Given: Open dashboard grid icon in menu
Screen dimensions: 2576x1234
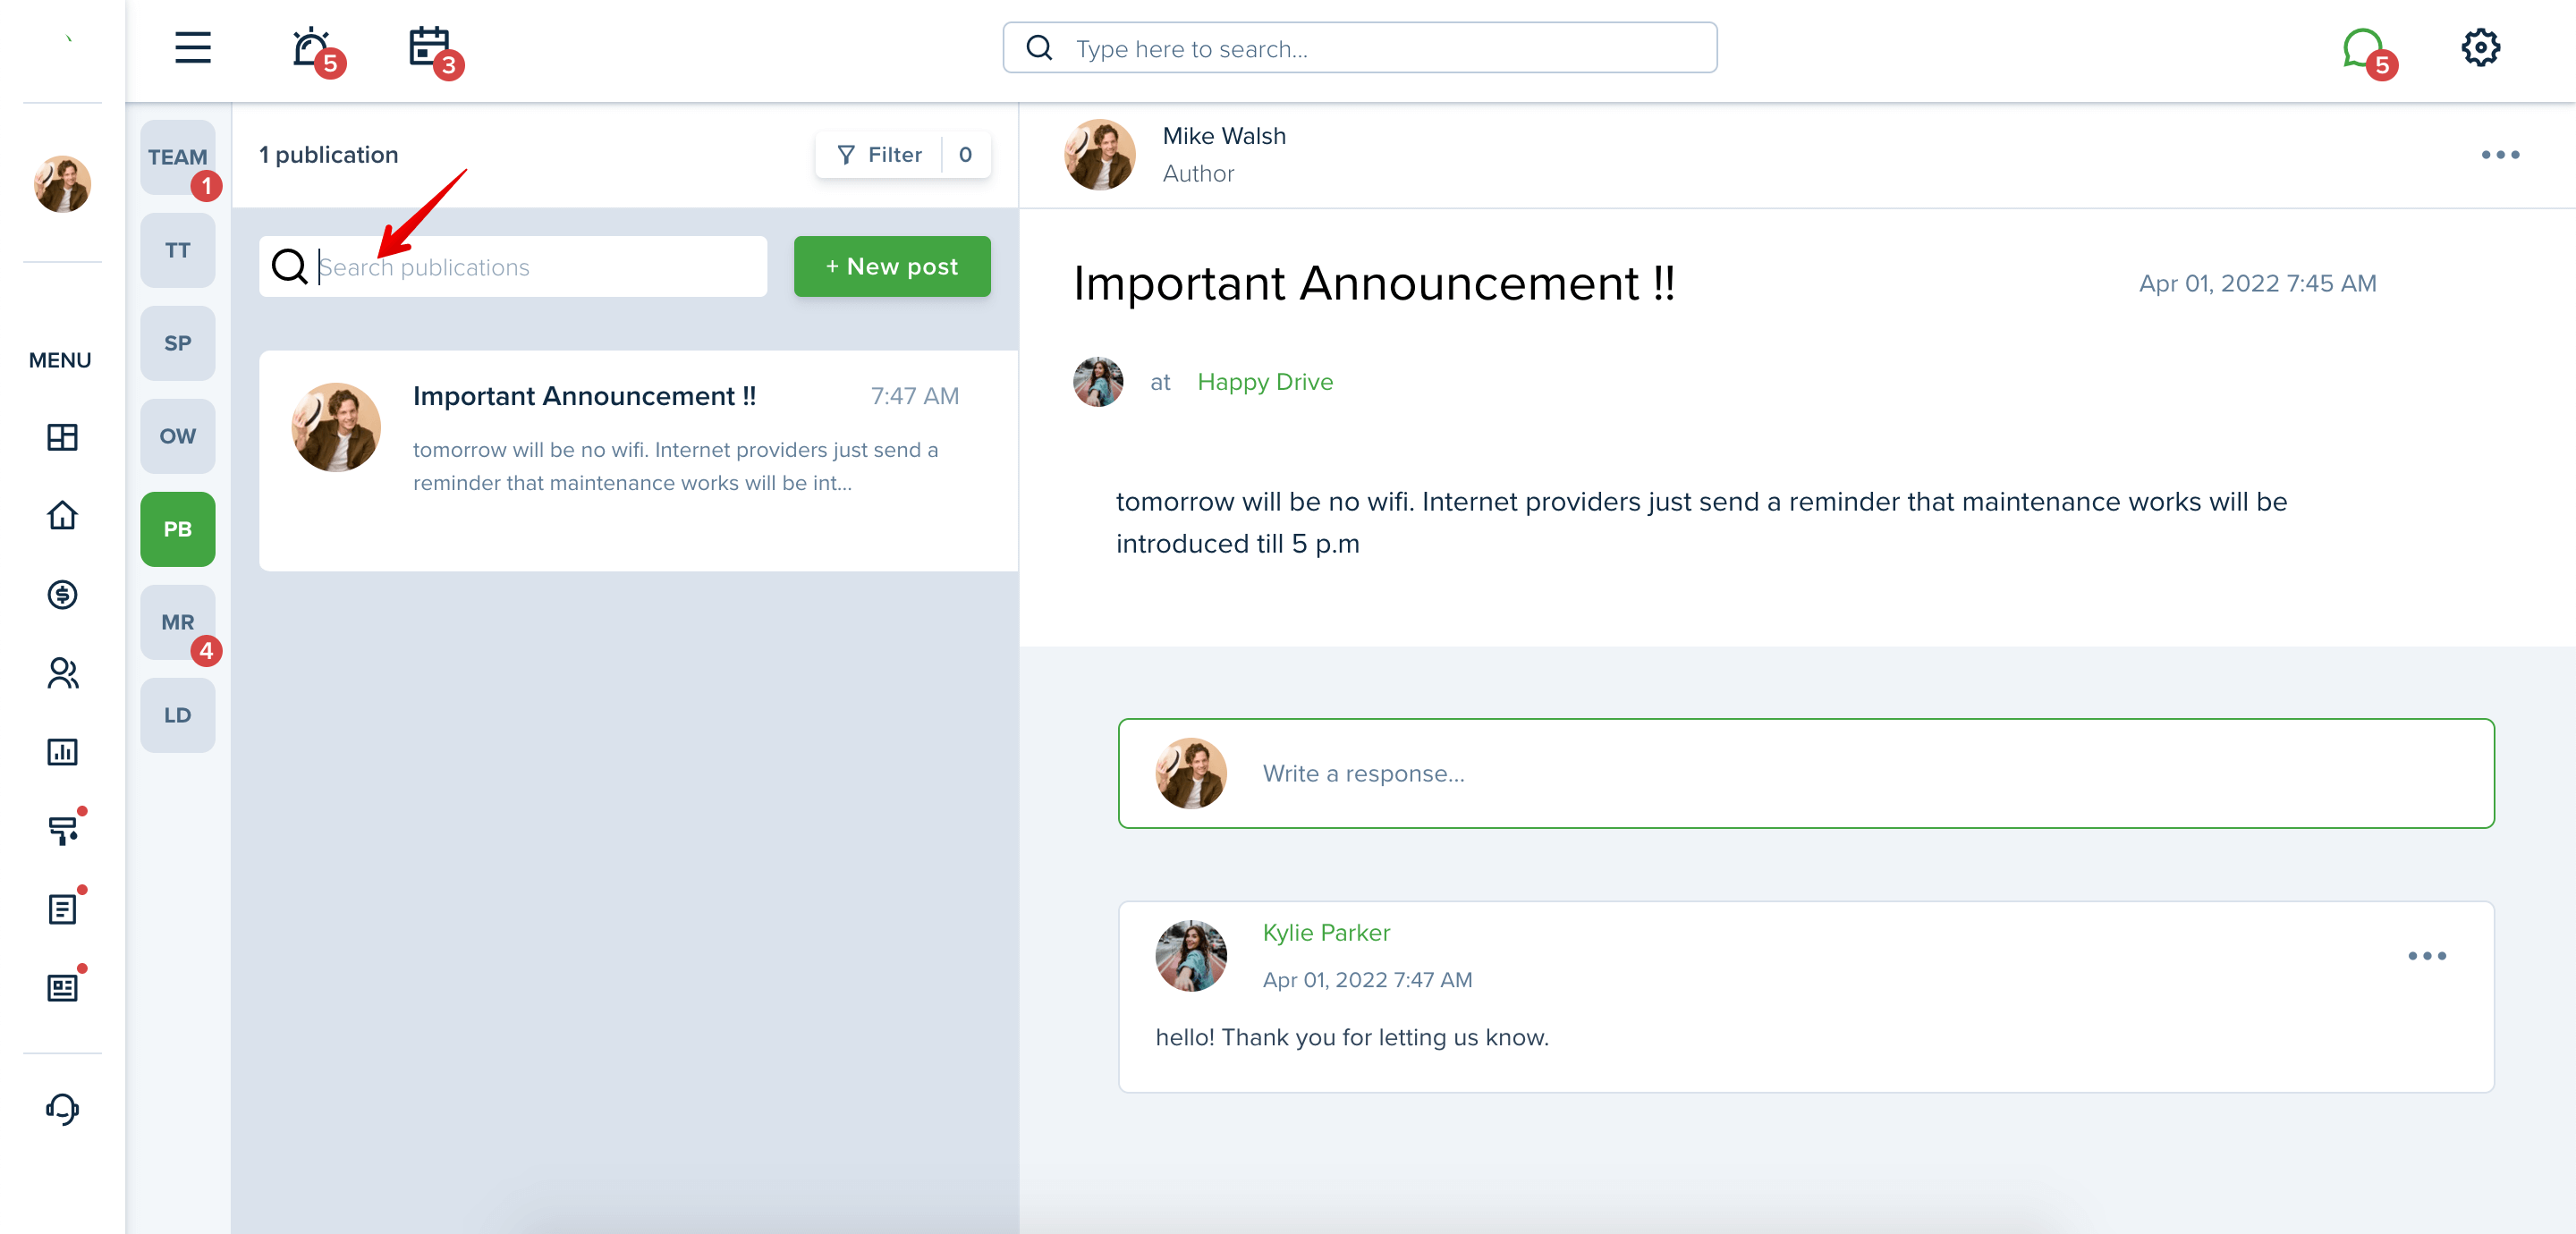Looking at the screenshot, I should 62,437.
